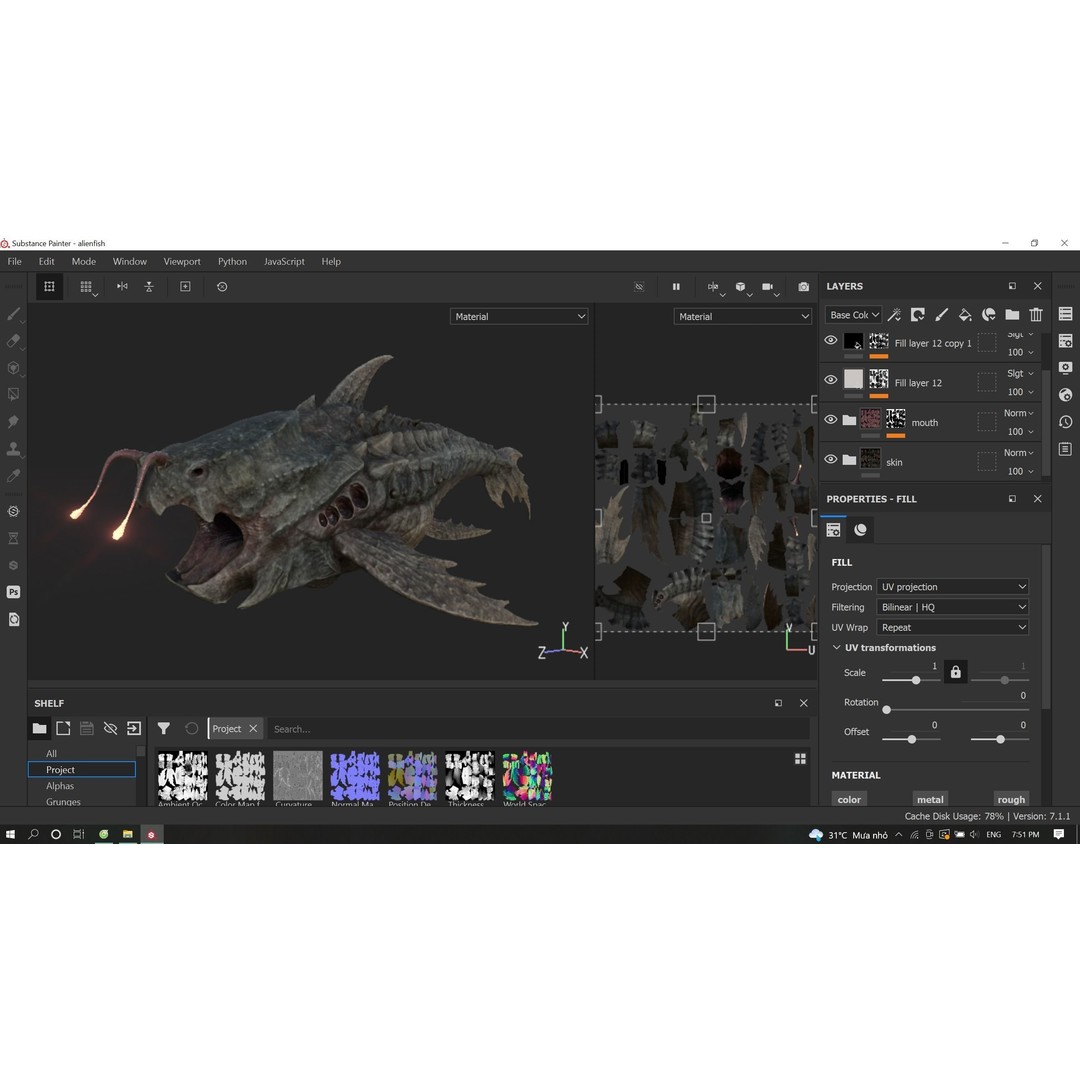Click the Shelf search field
1080x1080 pixels.
click(x=539, y=729)
